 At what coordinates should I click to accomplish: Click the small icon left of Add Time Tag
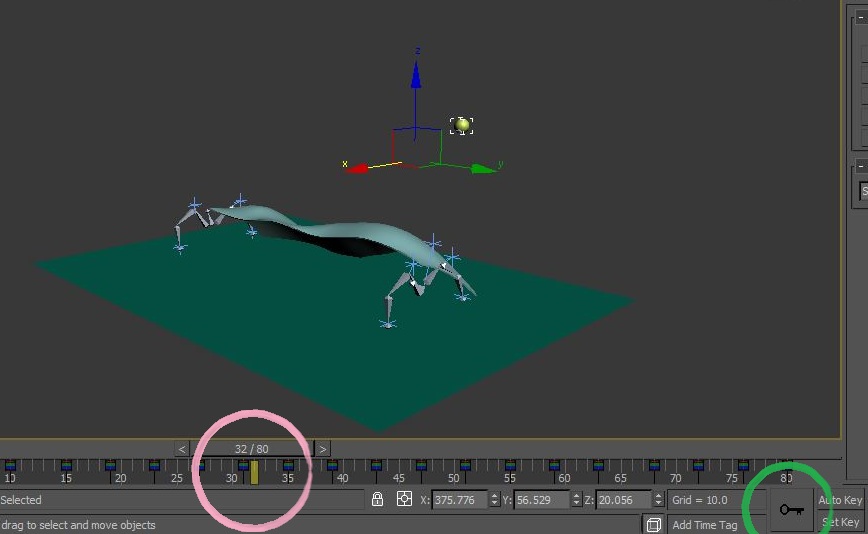653,524
